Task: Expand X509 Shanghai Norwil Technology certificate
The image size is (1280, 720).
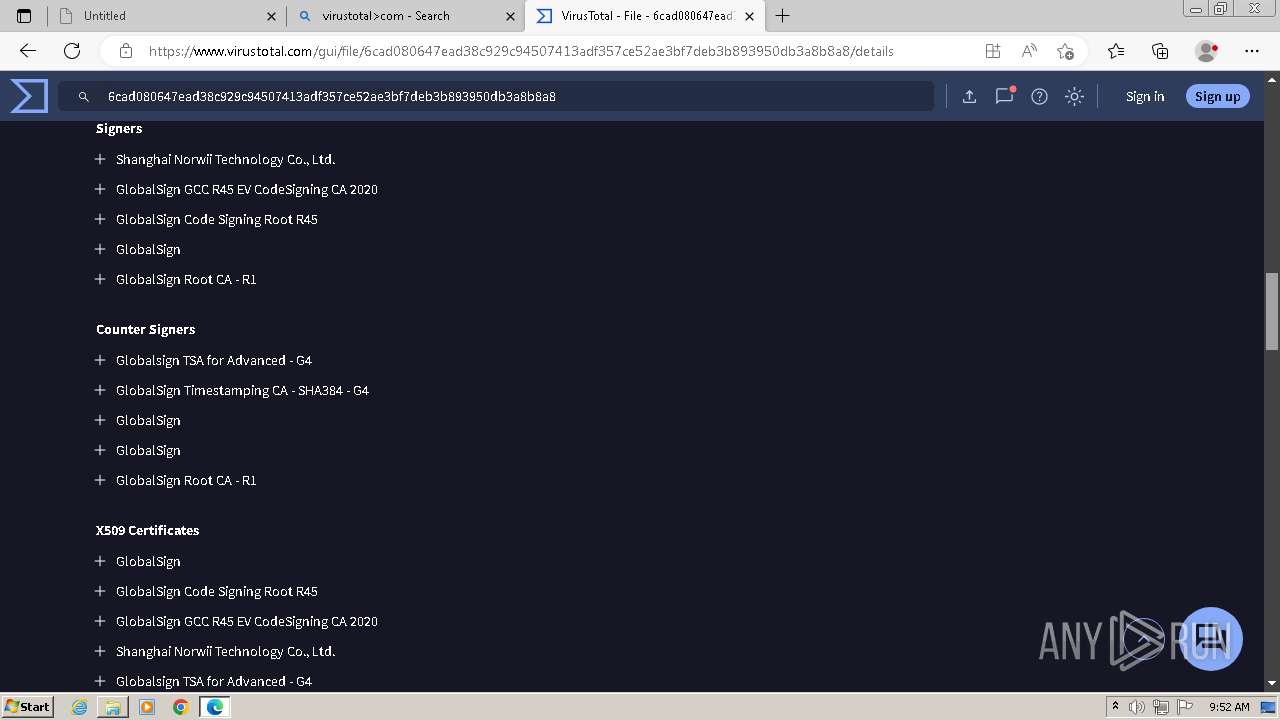Action: [100, 651]
